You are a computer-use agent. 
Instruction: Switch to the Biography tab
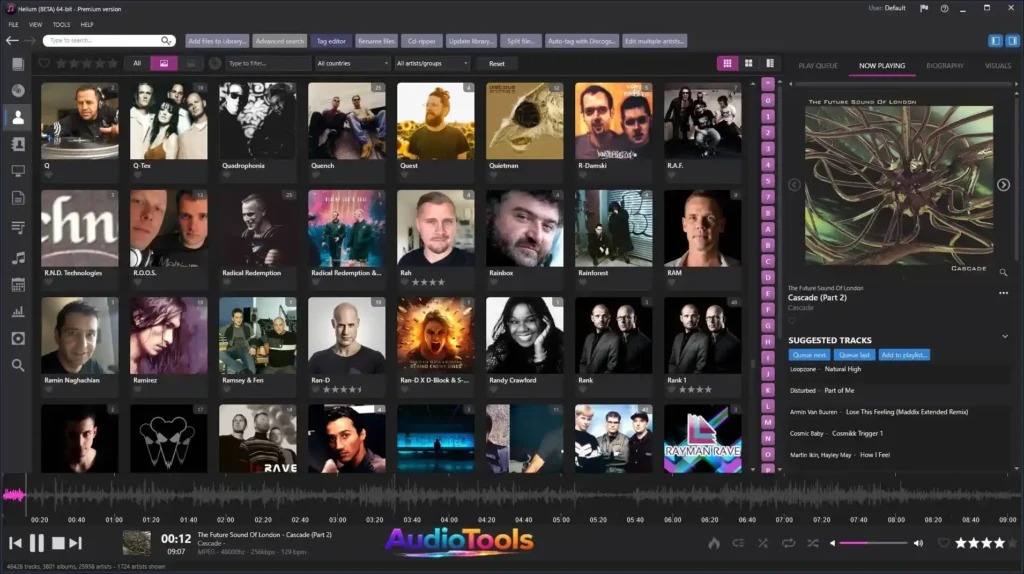point(944,66)
